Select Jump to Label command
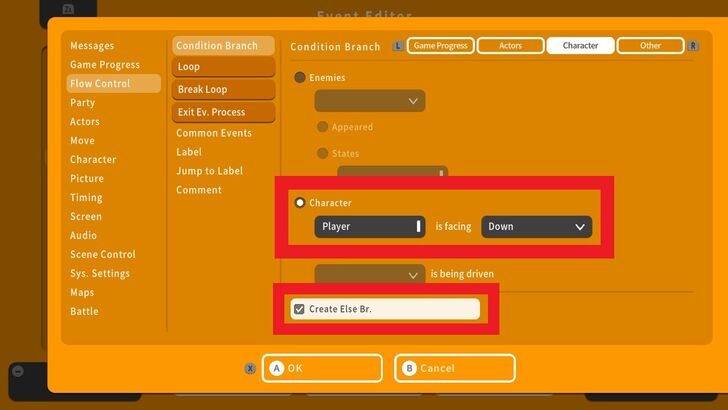Viewport: 728px width, 410px height. pyautogui.click(x=209, y=171)
